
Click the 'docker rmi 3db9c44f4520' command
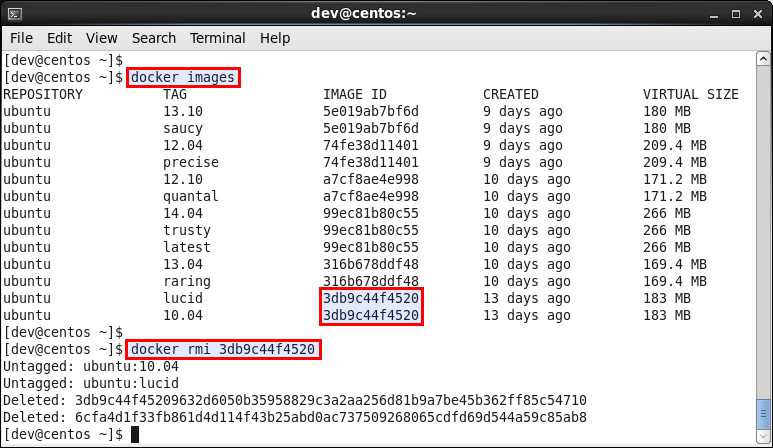[223, 349]
